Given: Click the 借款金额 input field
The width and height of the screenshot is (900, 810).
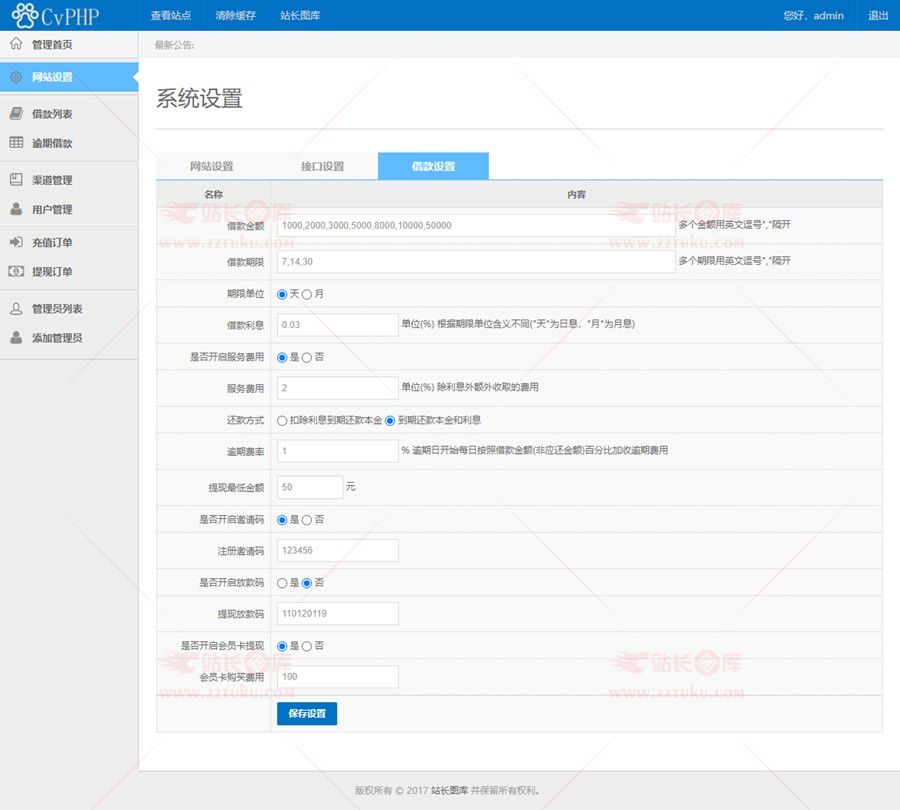Looking at the screenshot, I should pyautogui.click(x=475, y=226).
